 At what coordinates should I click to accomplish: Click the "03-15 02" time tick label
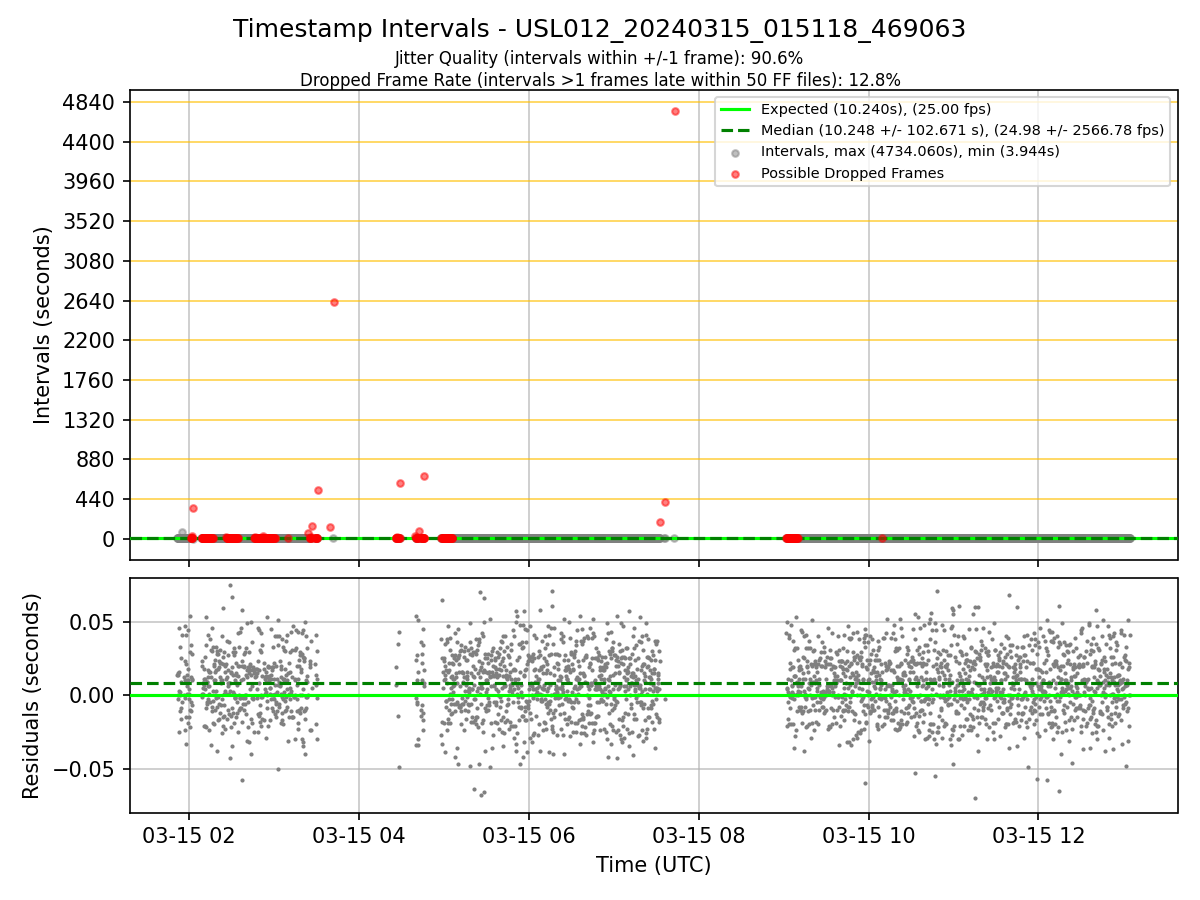click(189, 836)
